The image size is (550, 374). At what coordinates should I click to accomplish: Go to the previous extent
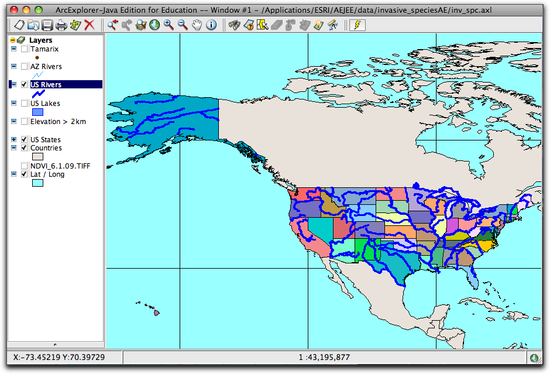(x=113, y=25)
